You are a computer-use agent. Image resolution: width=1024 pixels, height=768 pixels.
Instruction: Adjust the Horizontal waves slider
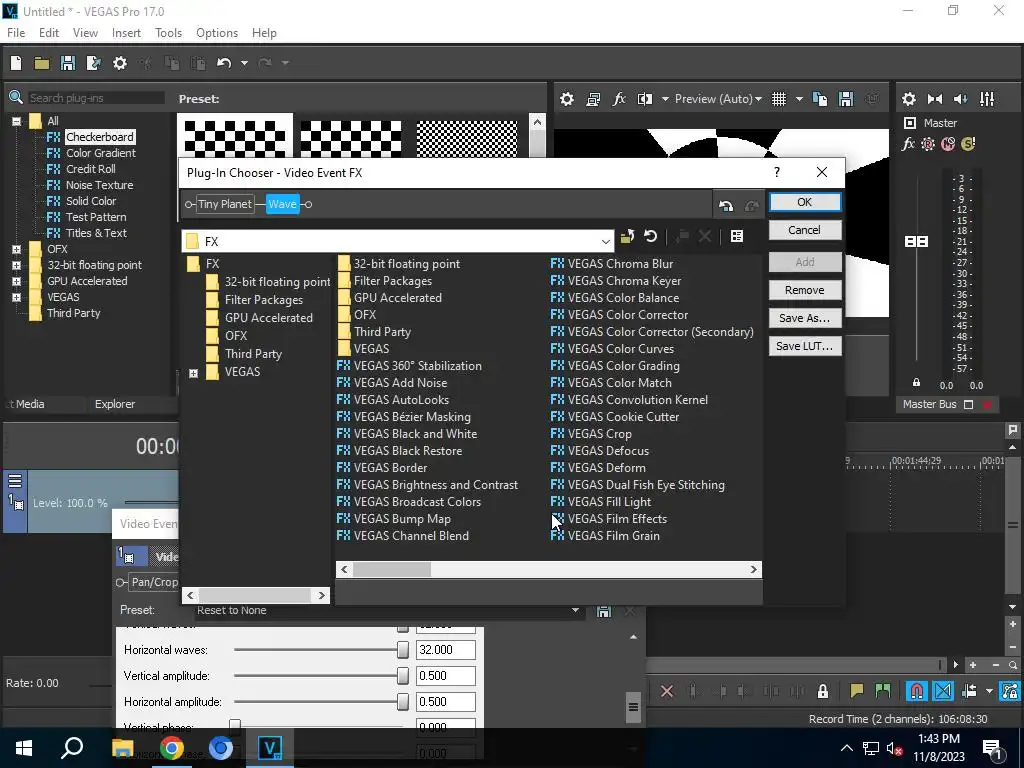click(403, 650)
